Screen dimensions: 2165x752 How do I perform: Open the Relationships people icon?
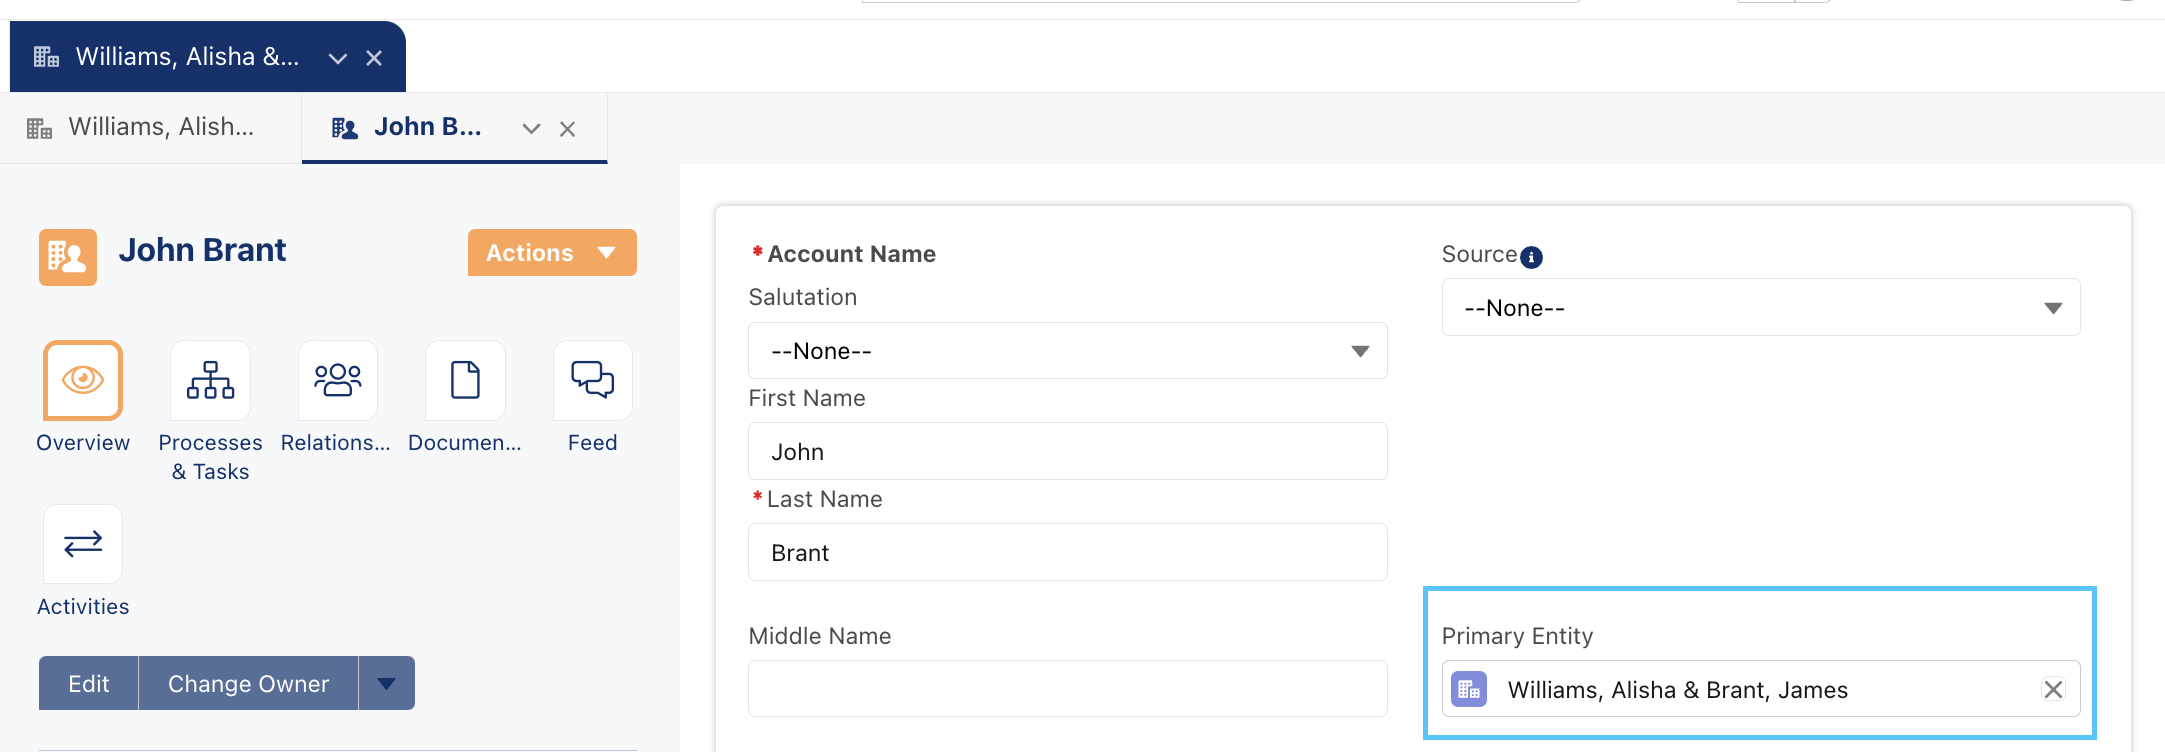pos(338,380)
